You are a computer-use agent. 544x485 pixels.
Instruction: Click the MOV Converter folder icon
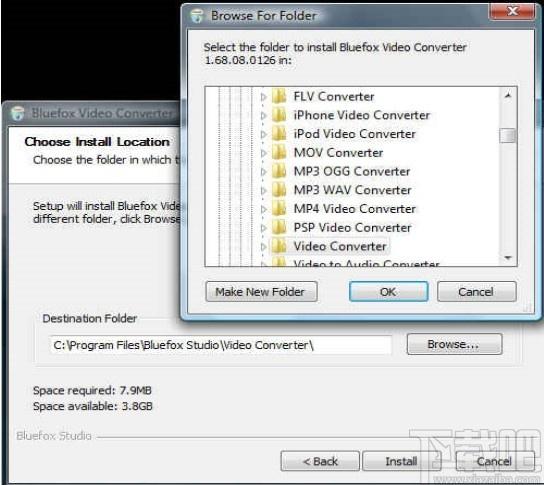(279, 153)
